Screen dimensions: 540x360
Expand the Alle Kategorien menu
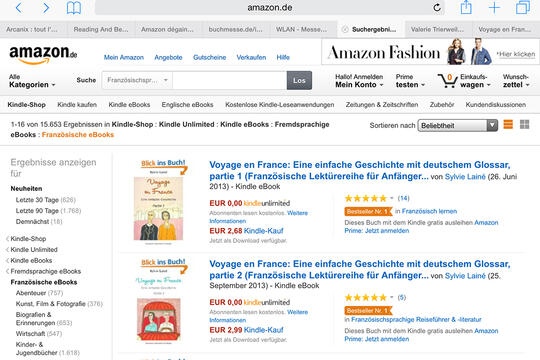(32, 81)
